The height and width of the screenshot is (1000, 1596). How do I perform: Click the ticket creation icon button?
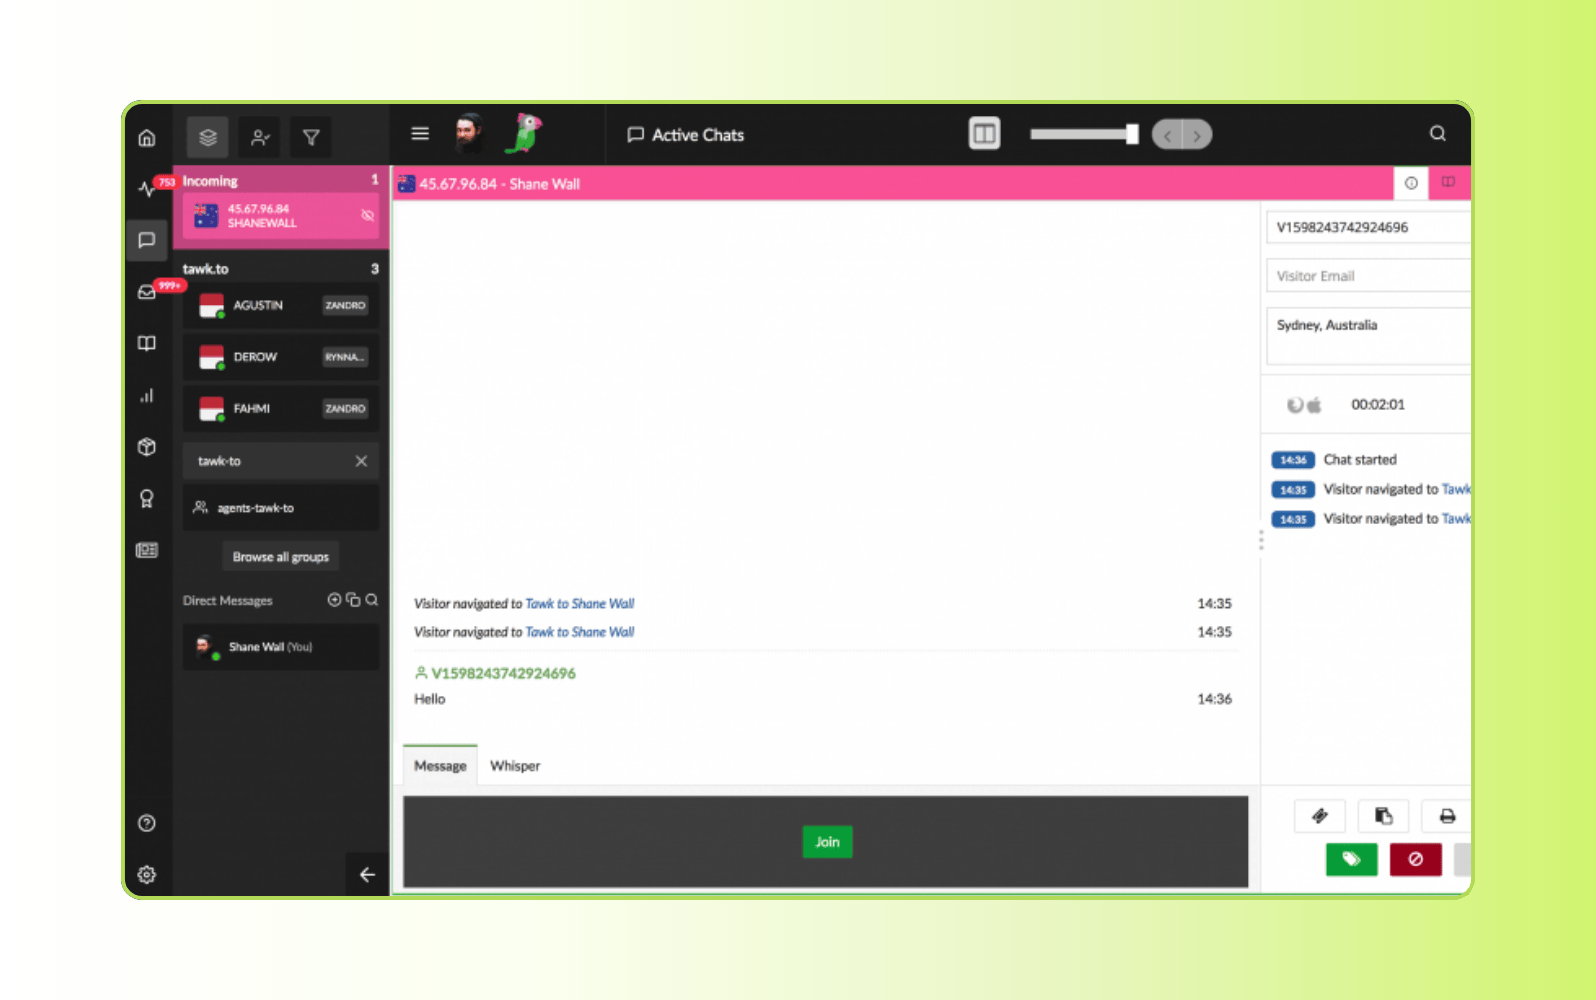pyautogui.click(x=1320, y=816)
